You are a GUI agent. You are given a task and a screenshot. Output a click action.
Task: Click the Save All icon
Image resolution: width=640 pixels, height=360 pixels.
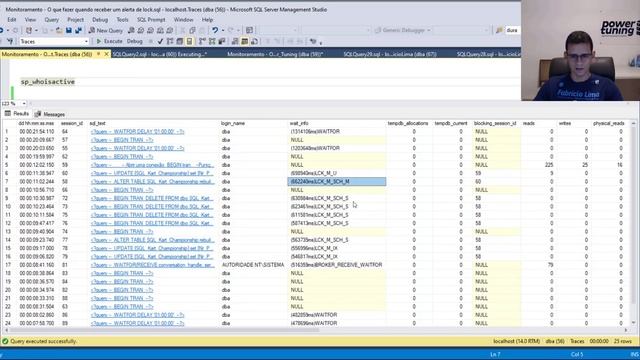coord(78,30)
